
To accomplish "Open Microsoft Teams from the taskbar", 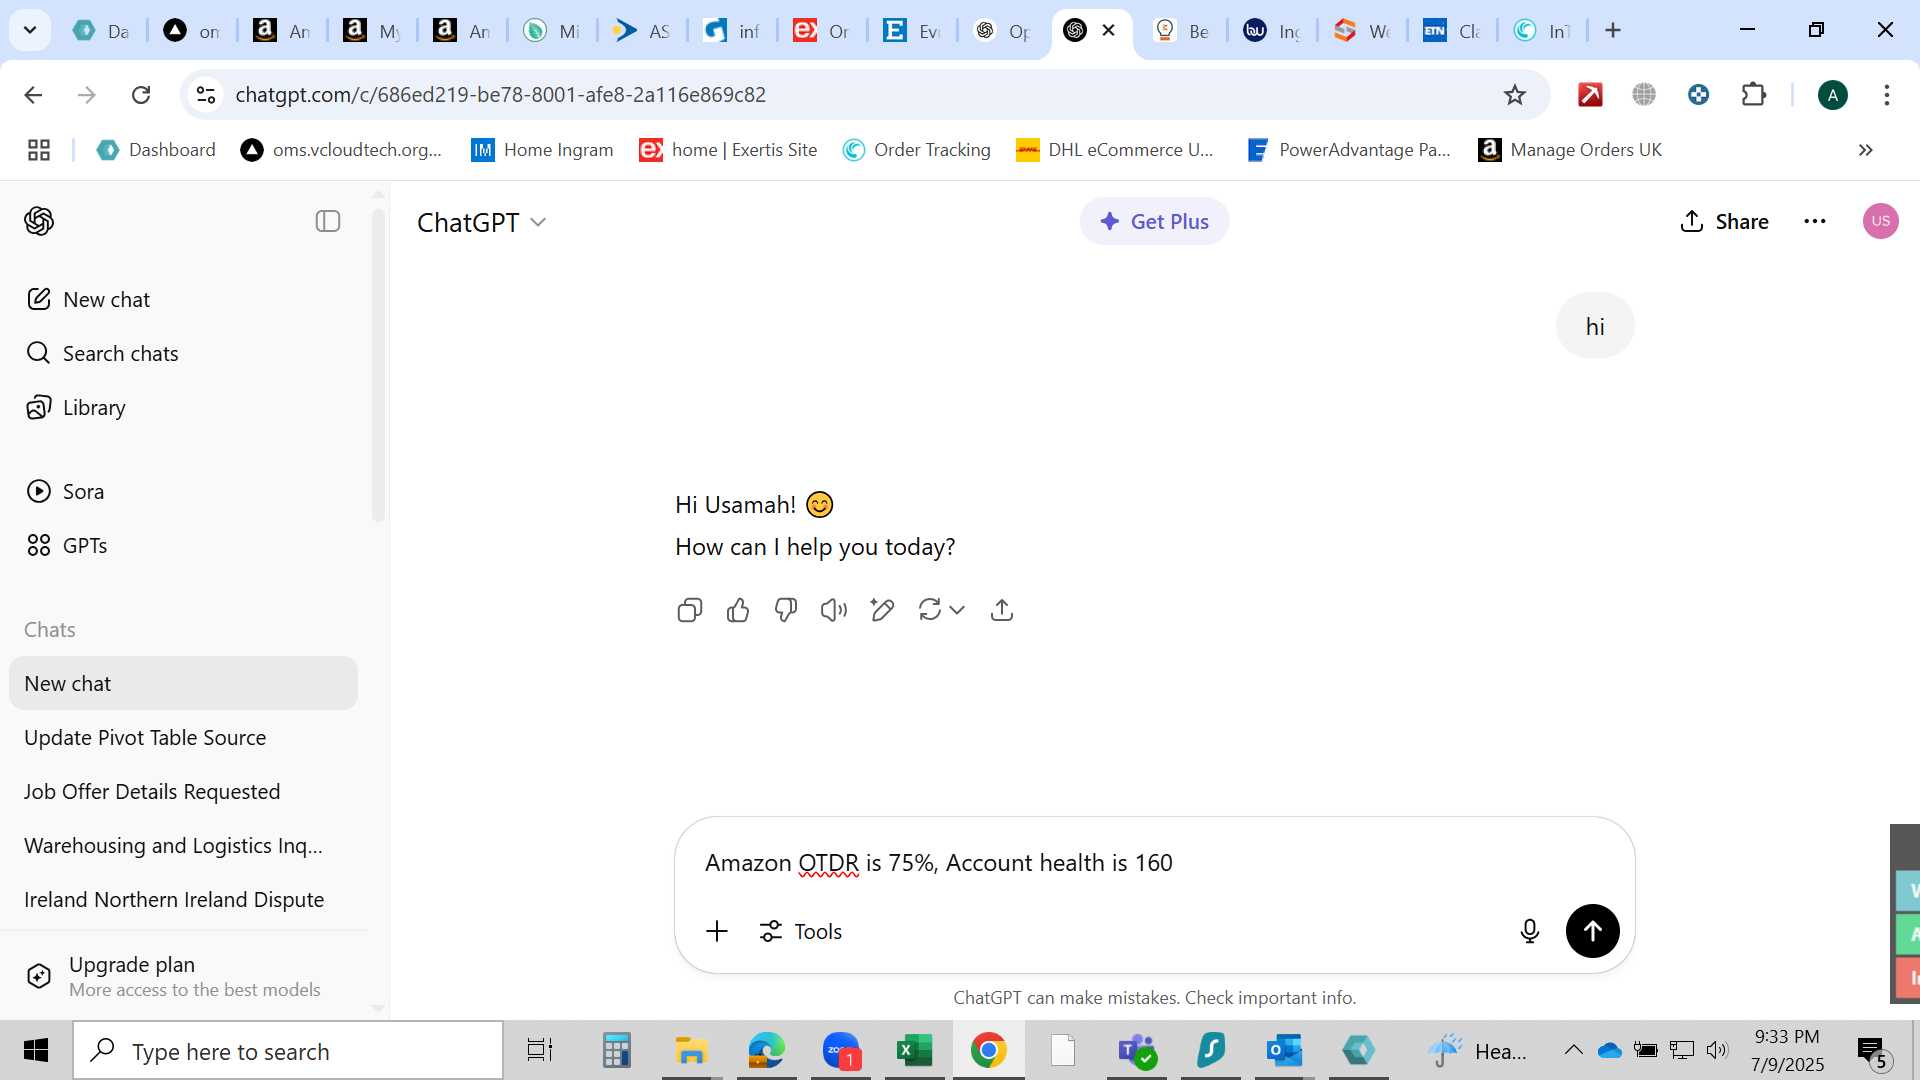I will coord(1136,1051).
